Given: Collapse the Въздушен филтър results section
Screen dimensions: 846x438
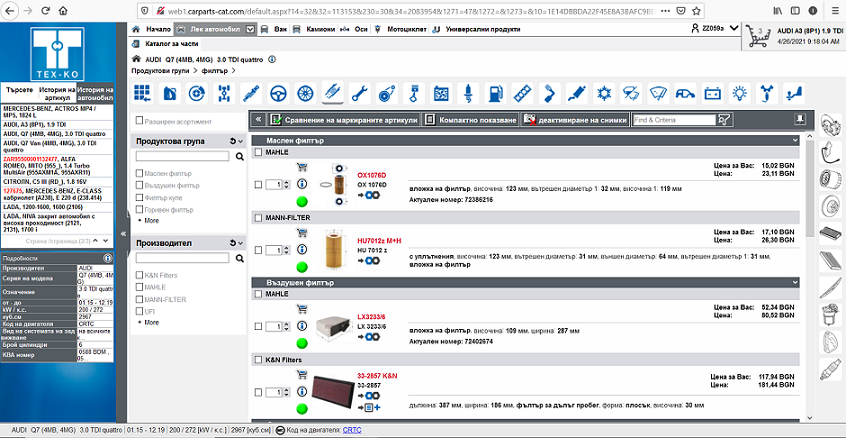Looking at the screenshot, I should point(795,282).
